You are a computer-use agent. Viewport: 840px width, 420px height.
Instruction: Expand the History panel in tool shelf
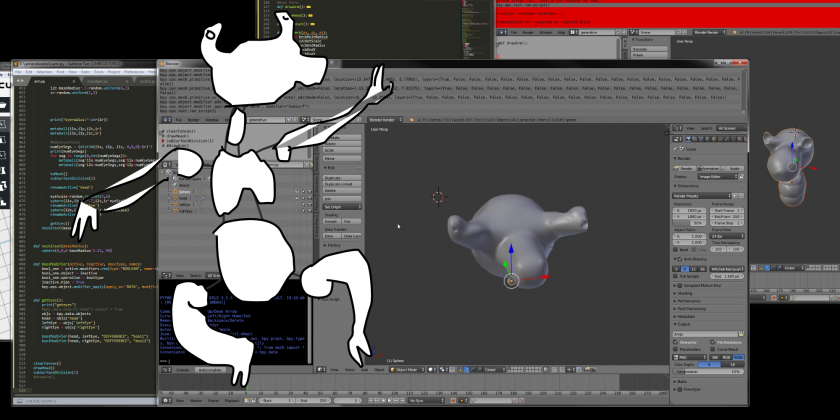(x=332, y=245)
